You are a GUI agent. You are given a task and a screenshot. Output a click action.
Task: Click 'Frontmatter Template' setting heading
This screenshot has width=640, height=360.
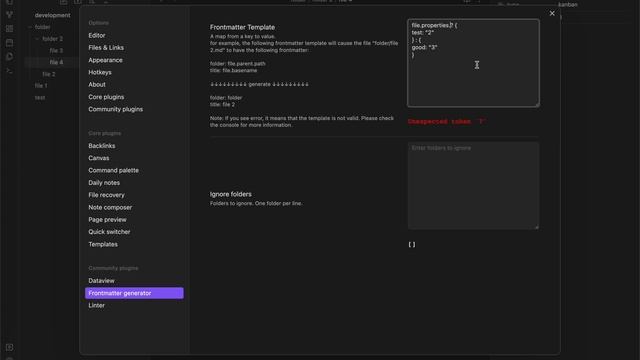coord(242,27)
